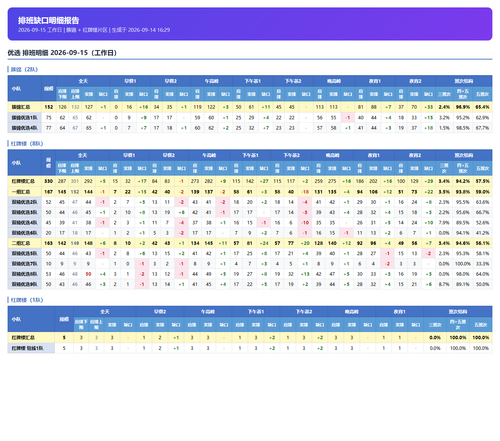Click the +24 gap cell in 二组汇总 row

[x=264, y=243]
